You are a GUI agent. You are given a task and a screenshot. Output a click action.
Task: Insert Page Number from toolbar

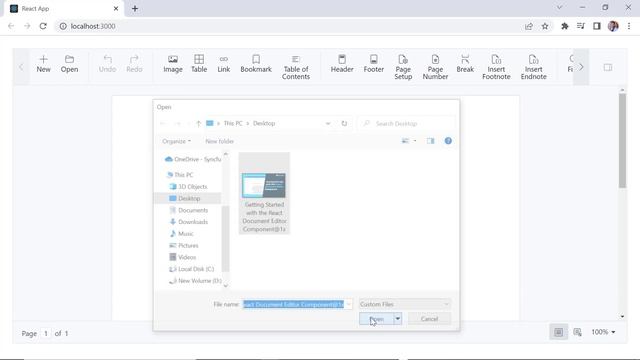(x=435, y=67)
